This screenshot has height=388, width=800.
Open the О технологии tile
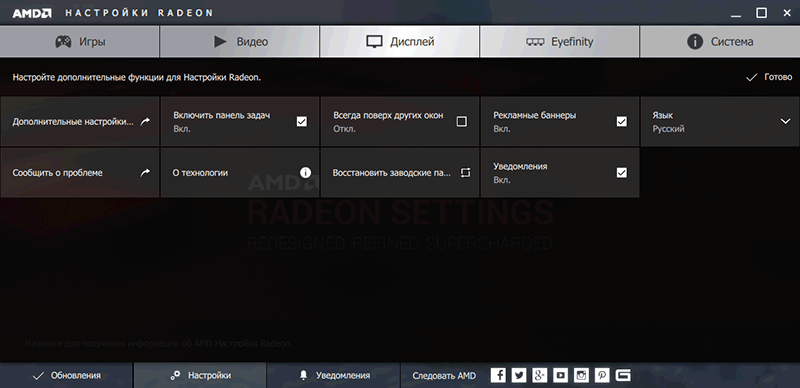pyautogui.click(x=240, y=173)
